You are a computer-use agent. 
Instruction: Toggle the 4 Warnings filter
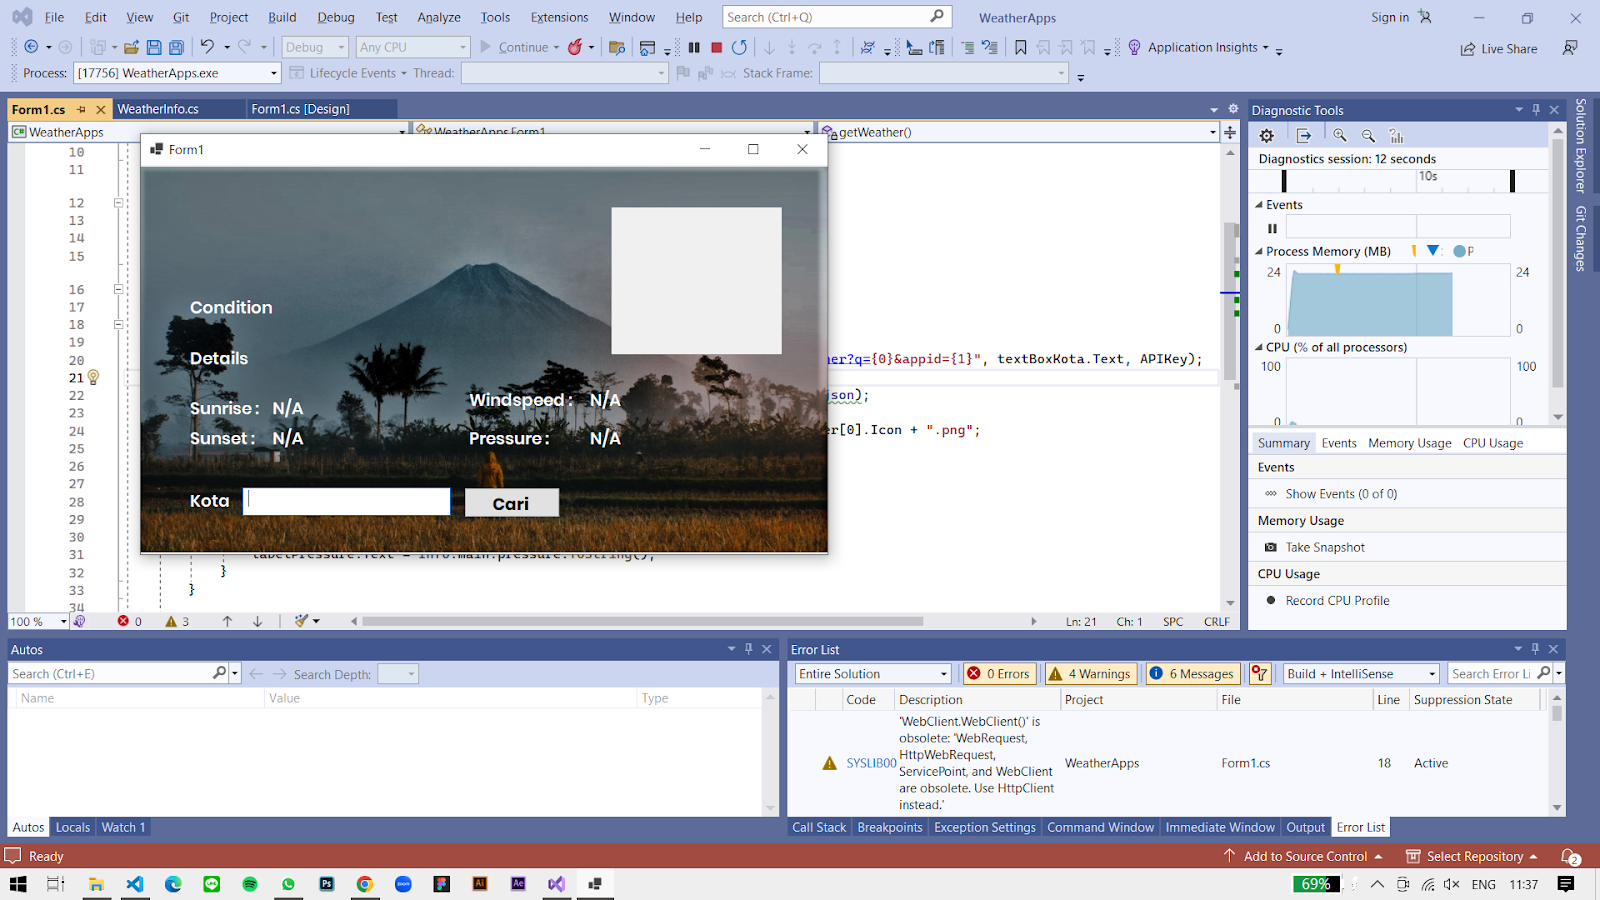(x=1089, y=674)
